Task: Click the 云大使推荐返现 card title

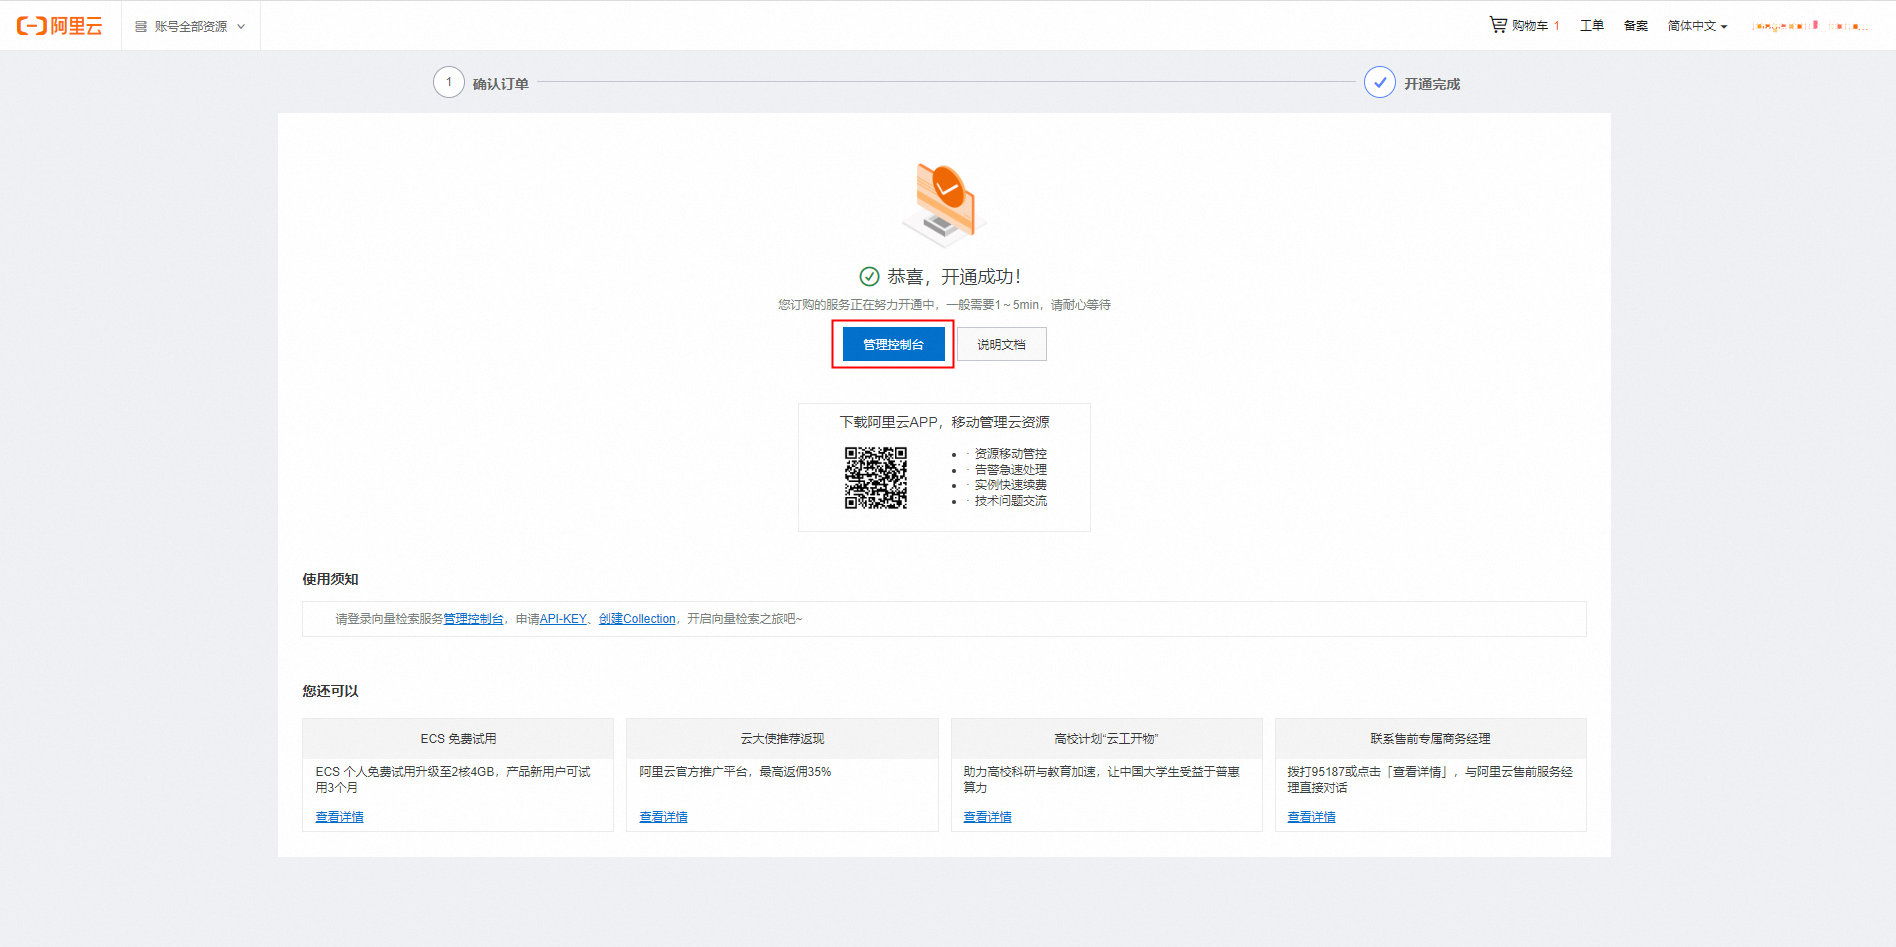Action: click(x=782, y=739)
